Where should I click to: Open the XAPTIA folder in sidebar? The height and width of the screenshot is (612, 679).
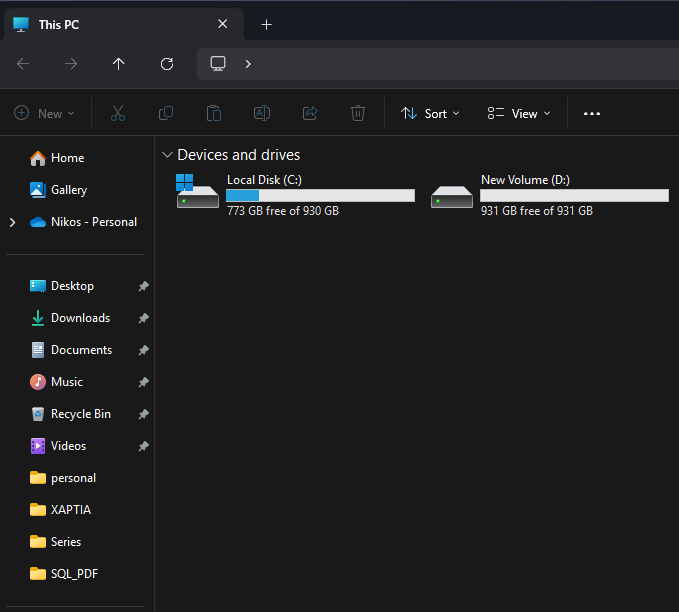(x=60, y=510)
